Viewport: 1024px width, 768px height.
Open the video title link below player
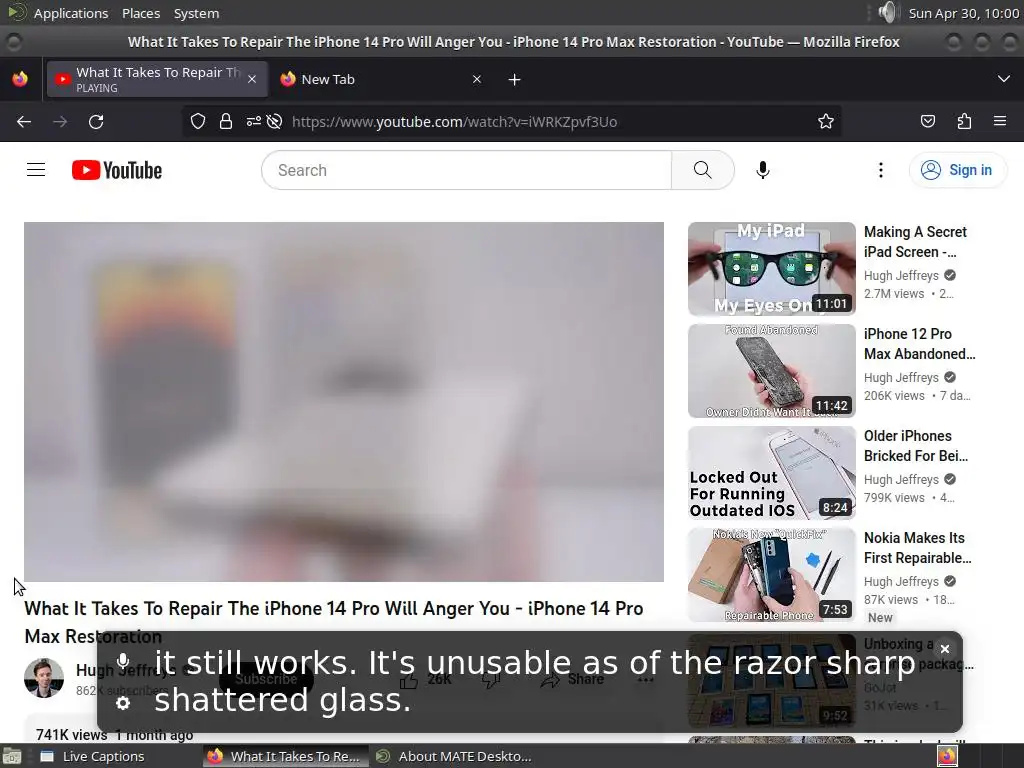334,622
